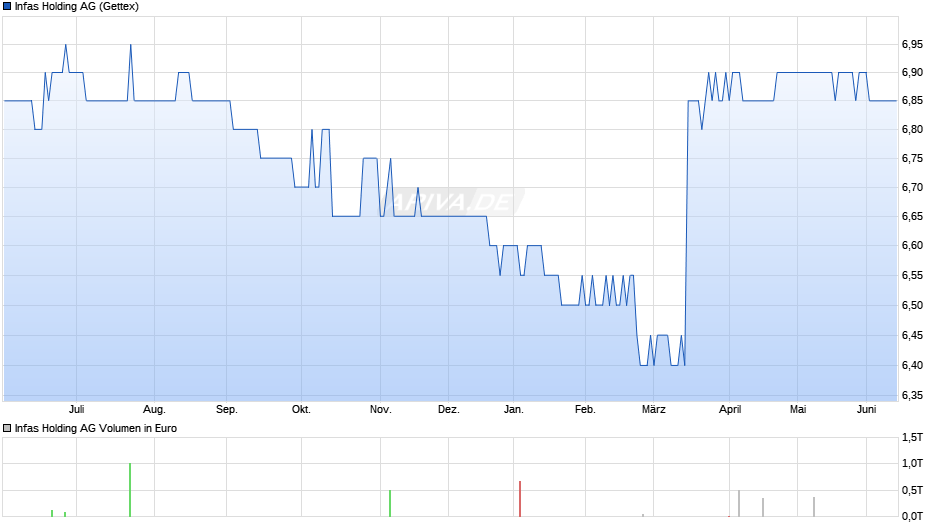
Task: Click the 'Infas Holding AG Volumen in Euro' label
Action: click(96, 428)
